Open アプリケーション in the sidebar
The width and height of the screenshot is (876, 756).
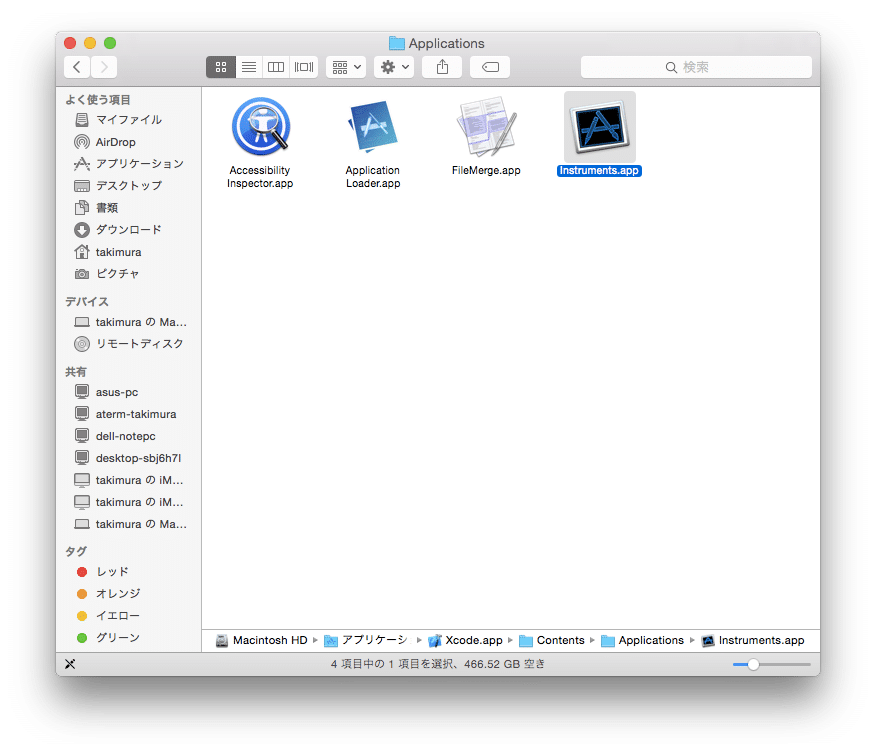click(x=128, y=164)
